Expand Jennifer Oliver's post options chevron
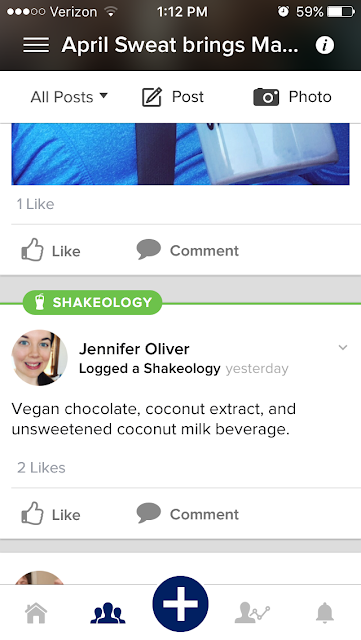361x640 pixels. [x=343, y=348]
